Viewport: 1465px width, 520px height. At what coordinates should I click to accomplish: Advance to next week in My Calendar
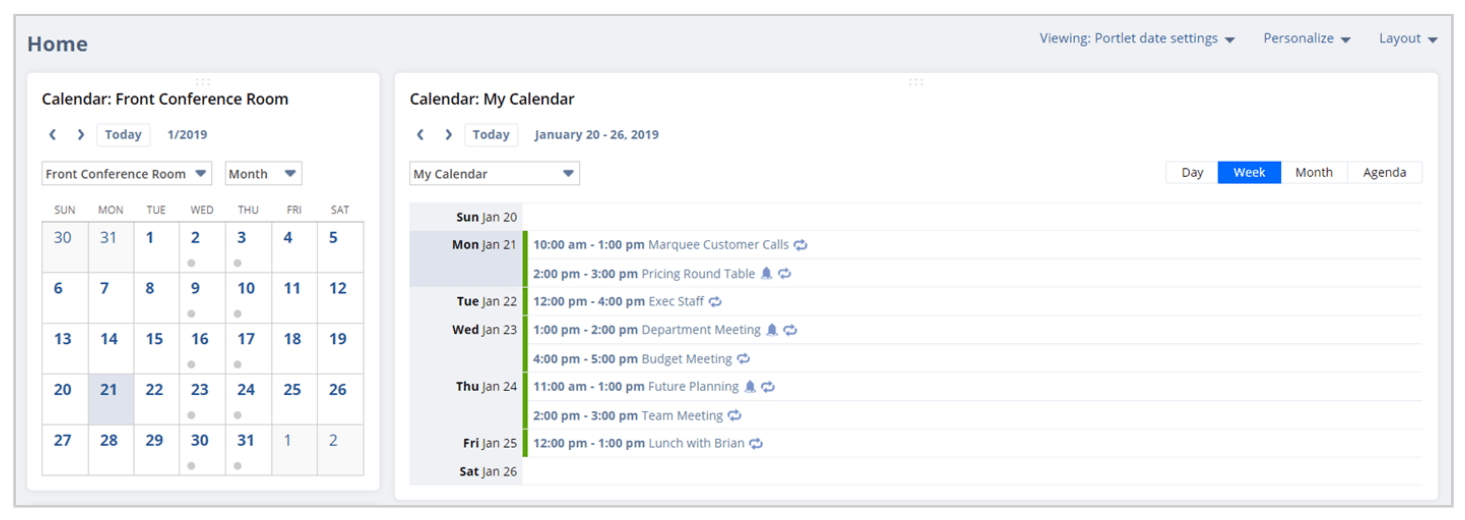click(448, 135)
